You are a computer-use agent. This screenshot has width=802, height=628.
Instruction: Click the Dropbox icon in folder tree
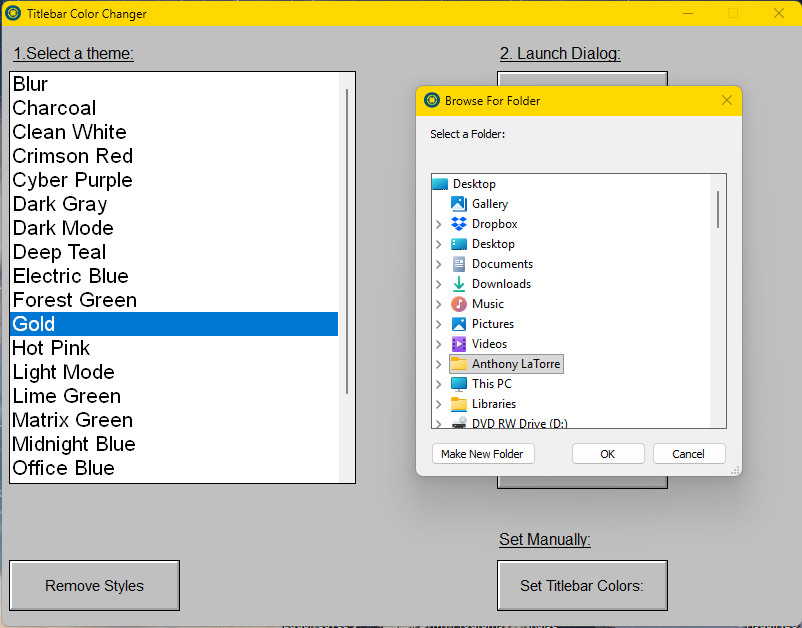click(x=459, y=223)
